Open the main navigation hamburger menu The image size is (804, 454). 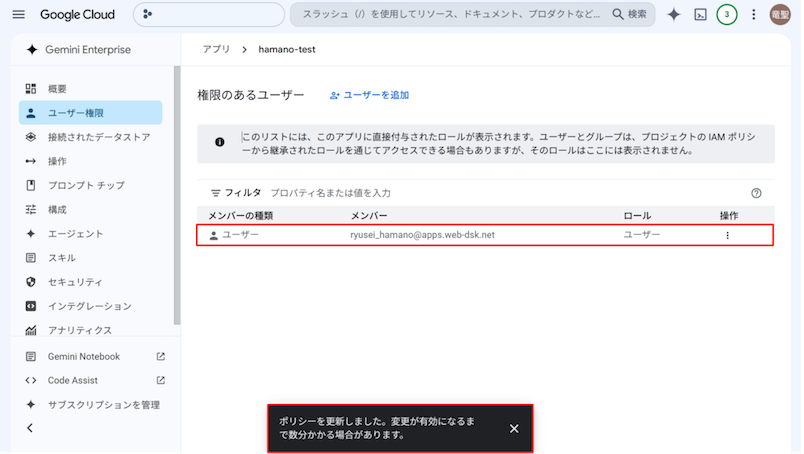[x=18, y=14]
